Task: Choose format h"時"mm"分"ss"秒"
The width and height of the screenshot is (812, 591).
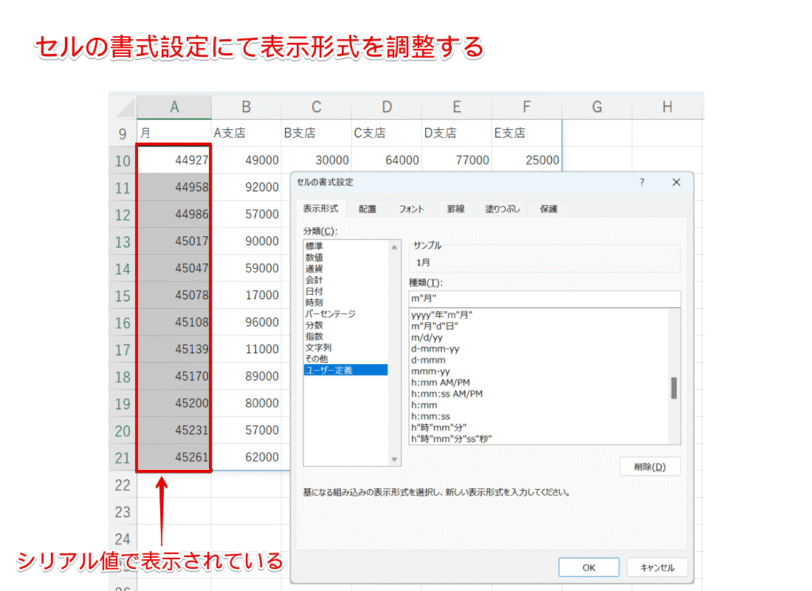Action: (x=539, y=439)
